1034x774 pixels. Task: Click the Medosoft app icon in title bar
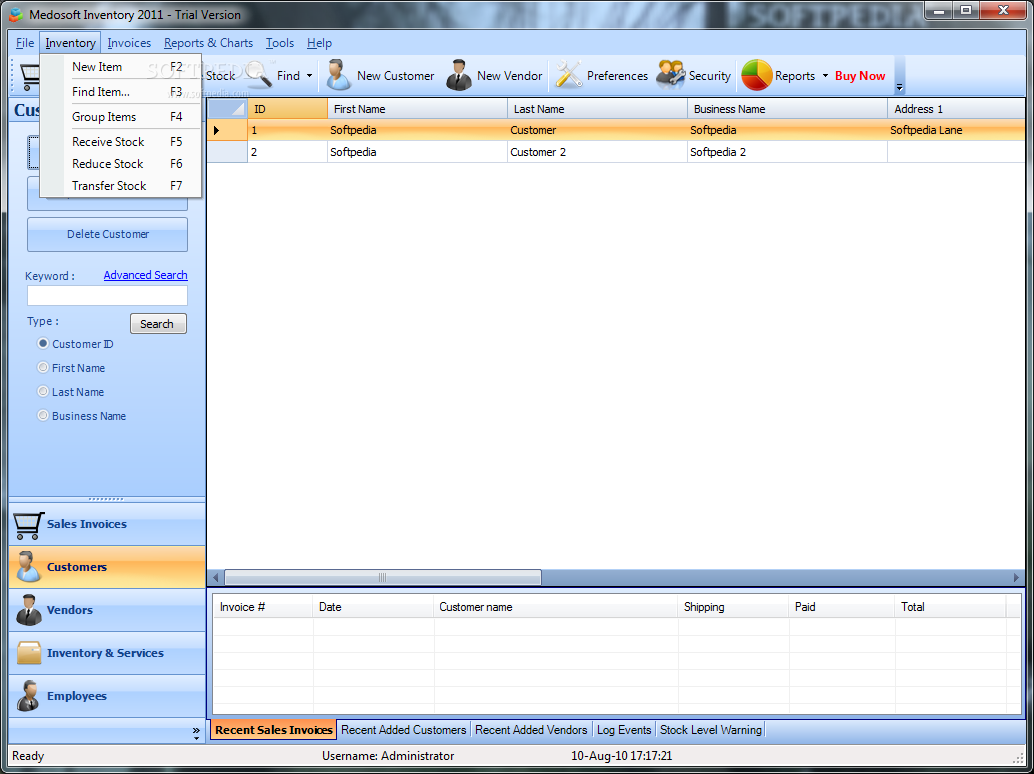16,14
